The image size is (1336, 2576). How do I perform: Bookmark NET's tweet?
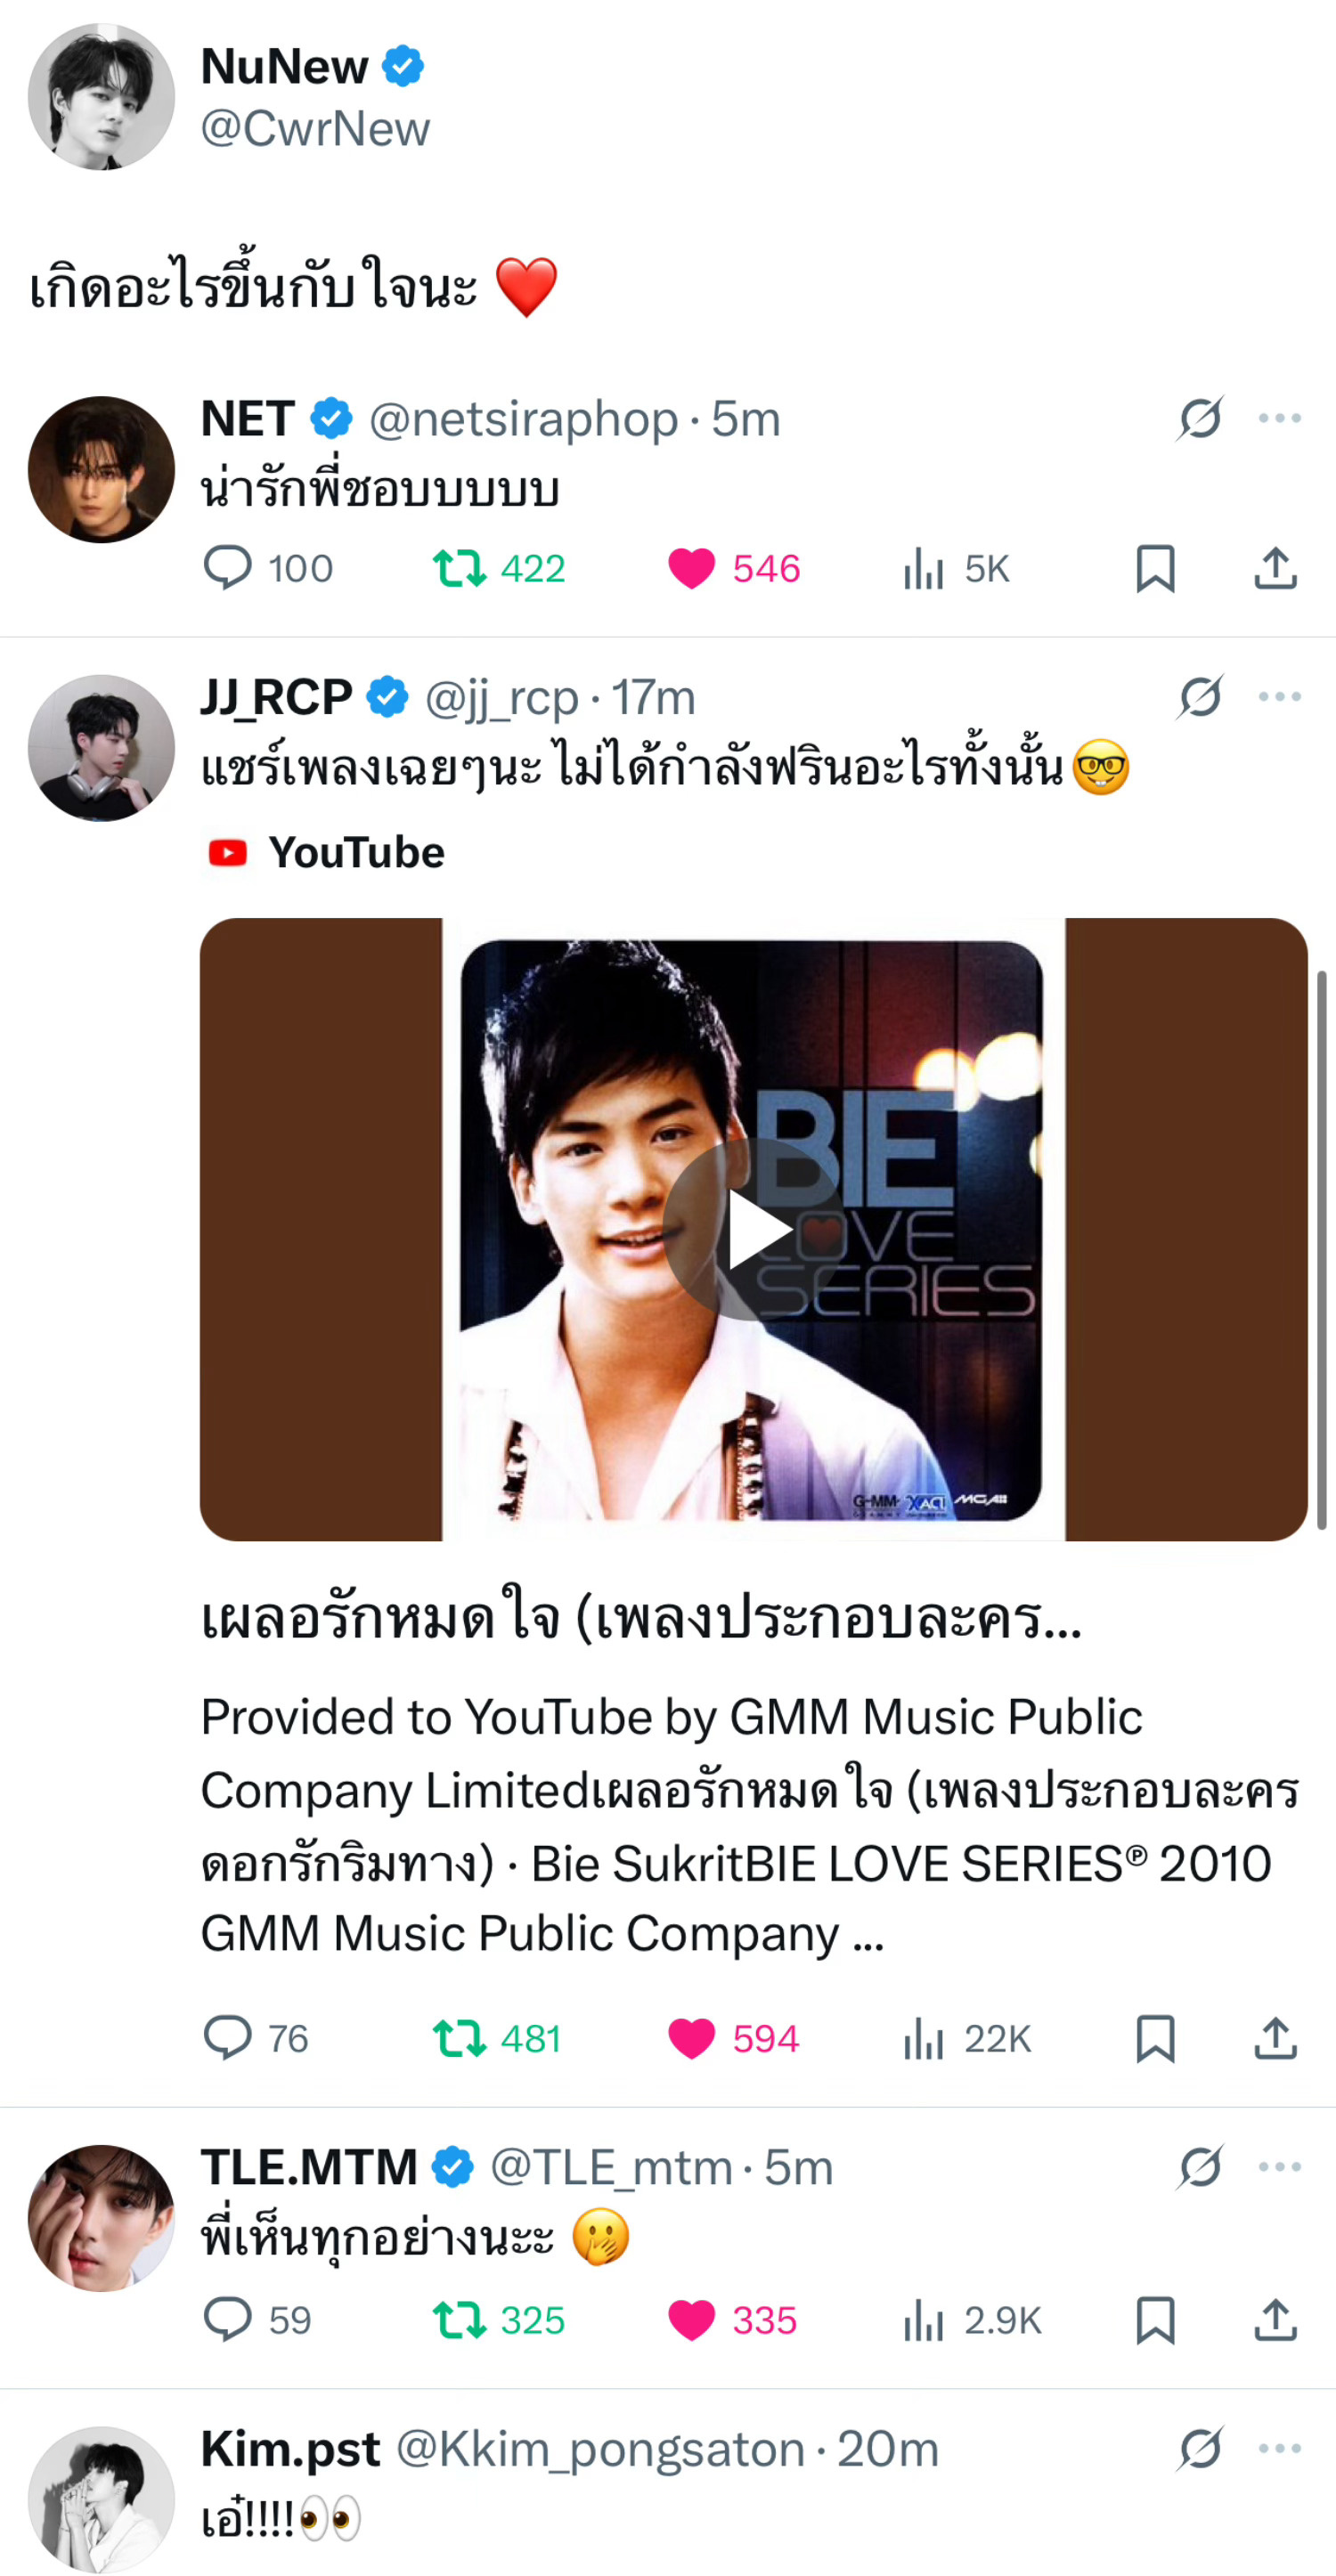point(1155,568)
